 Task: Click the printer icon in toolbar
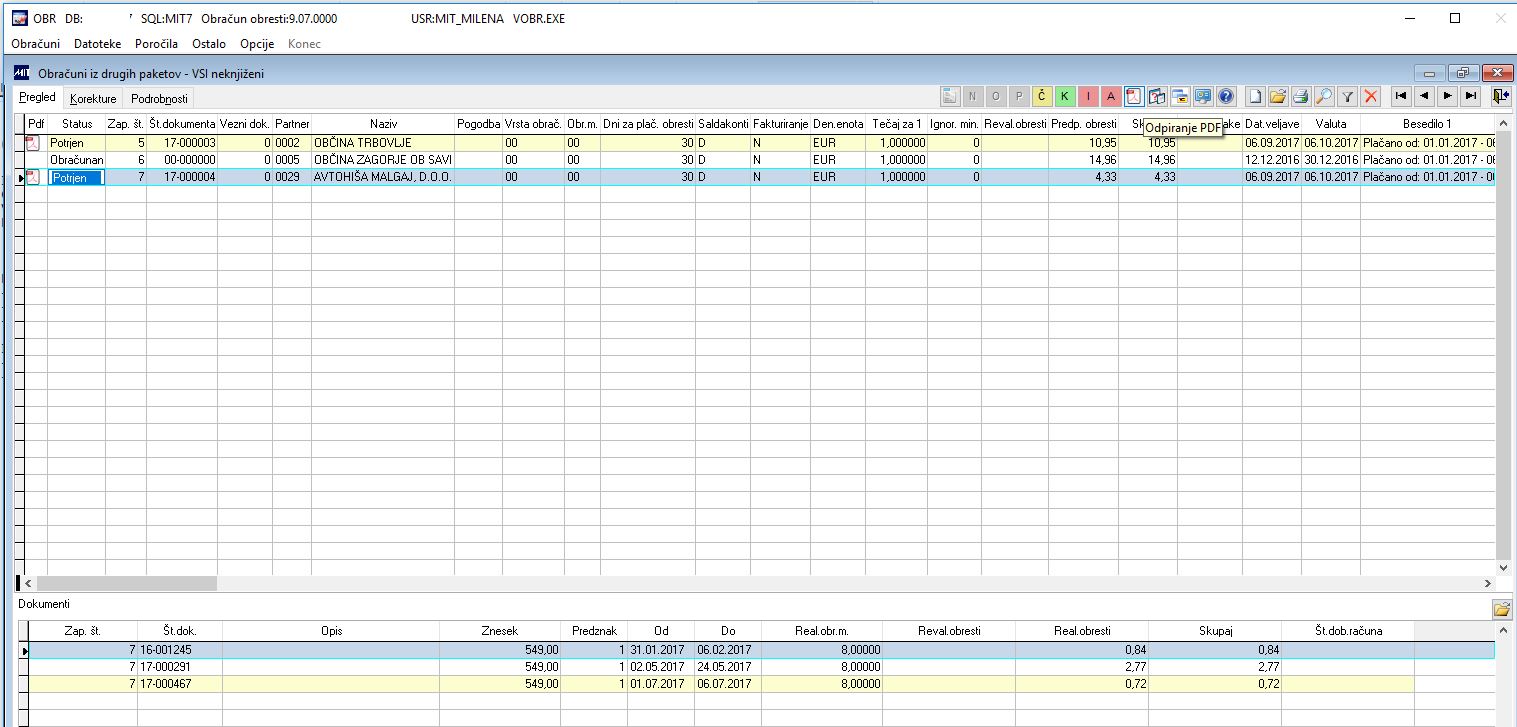coord(1301,96)
